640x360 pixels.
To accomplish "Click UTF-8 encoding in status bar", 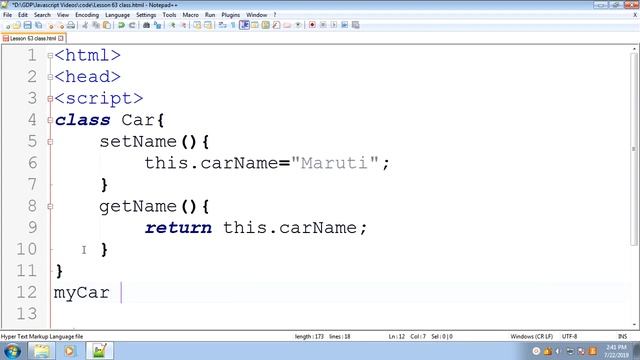I will 569,336.
